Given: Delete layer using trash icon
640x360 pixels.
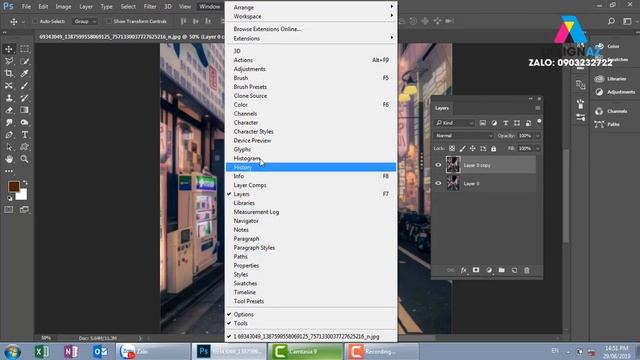Looking at the screenshot, I should click(527, 270).
